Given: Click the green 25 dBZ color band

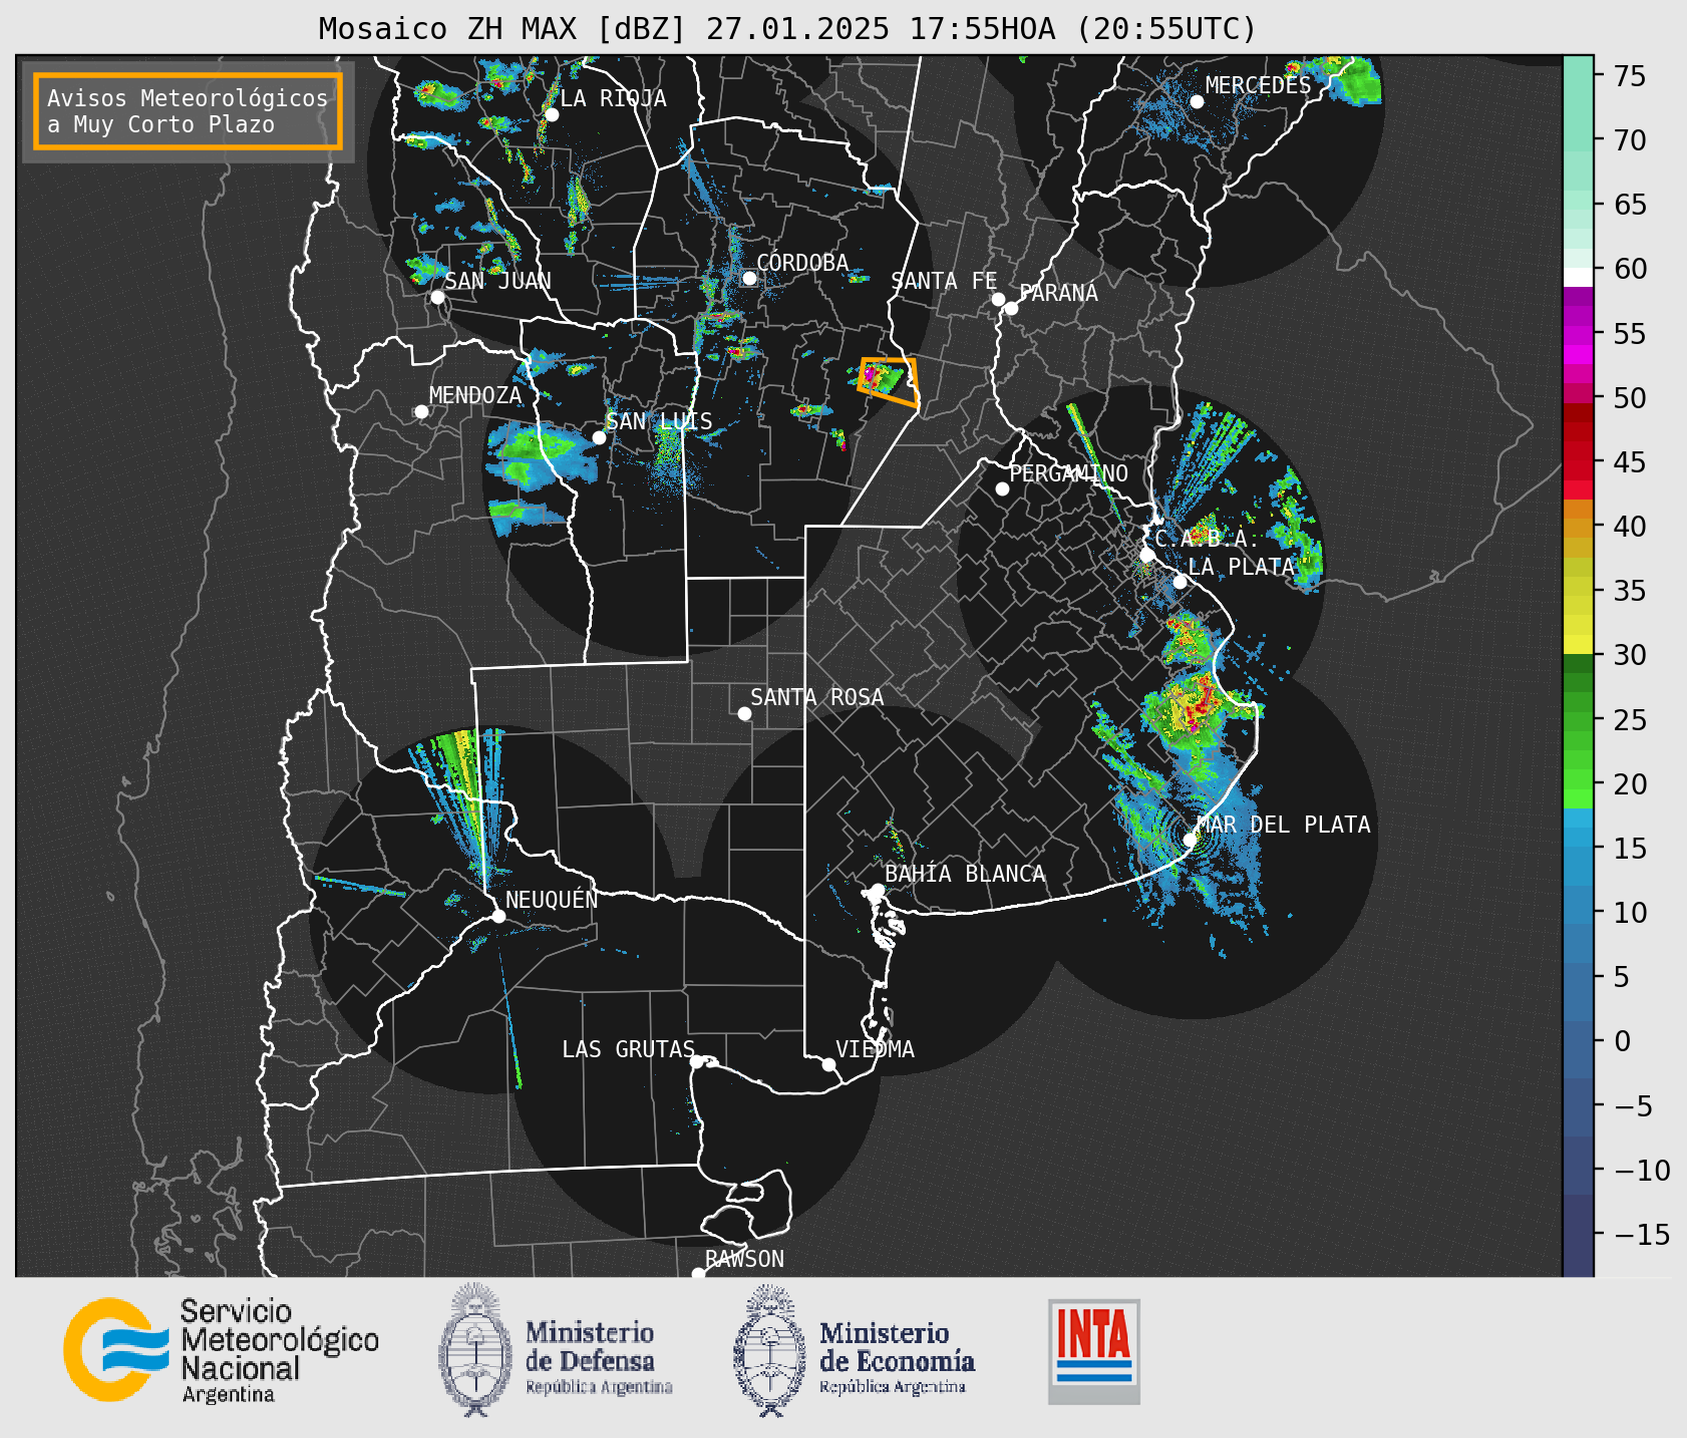Looking at the screenshot, I should coord(1578,720).
